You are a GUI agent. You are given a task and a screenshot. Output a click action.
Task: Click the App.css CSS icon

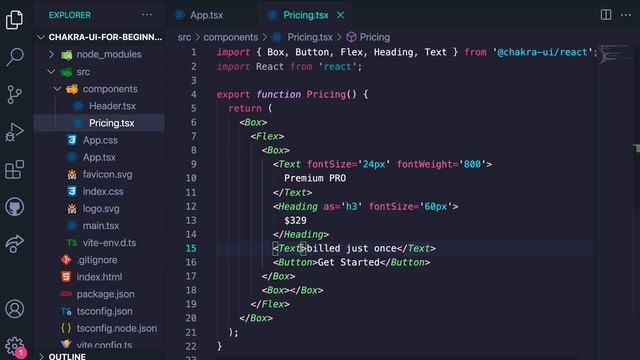pyautogui.click(x=72, y=140)
